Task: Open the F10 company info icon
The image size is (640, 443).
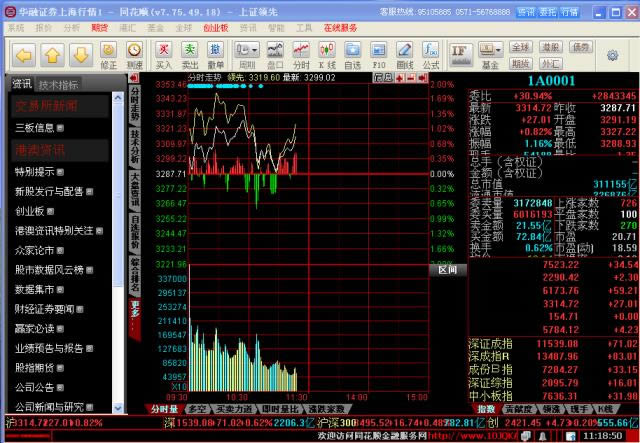Action: [x=379, y=52]
